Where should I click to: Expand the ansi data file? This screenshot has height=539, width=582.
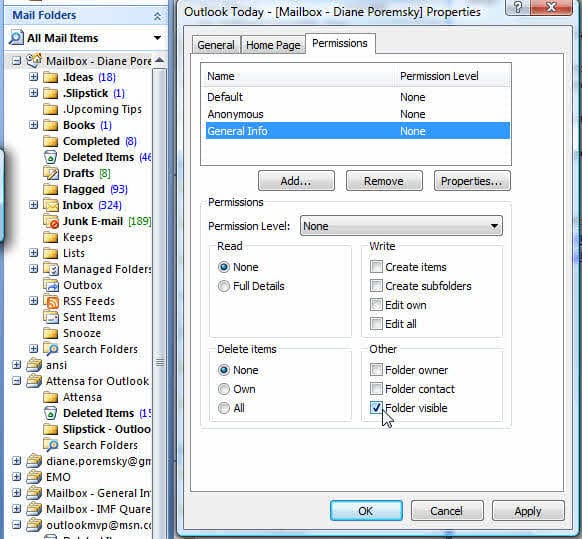(16, 365)
